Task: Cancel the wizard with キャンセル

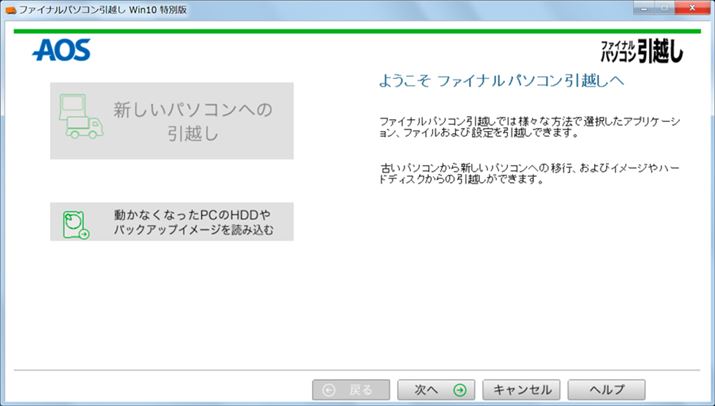Action: tap(521, 390)
